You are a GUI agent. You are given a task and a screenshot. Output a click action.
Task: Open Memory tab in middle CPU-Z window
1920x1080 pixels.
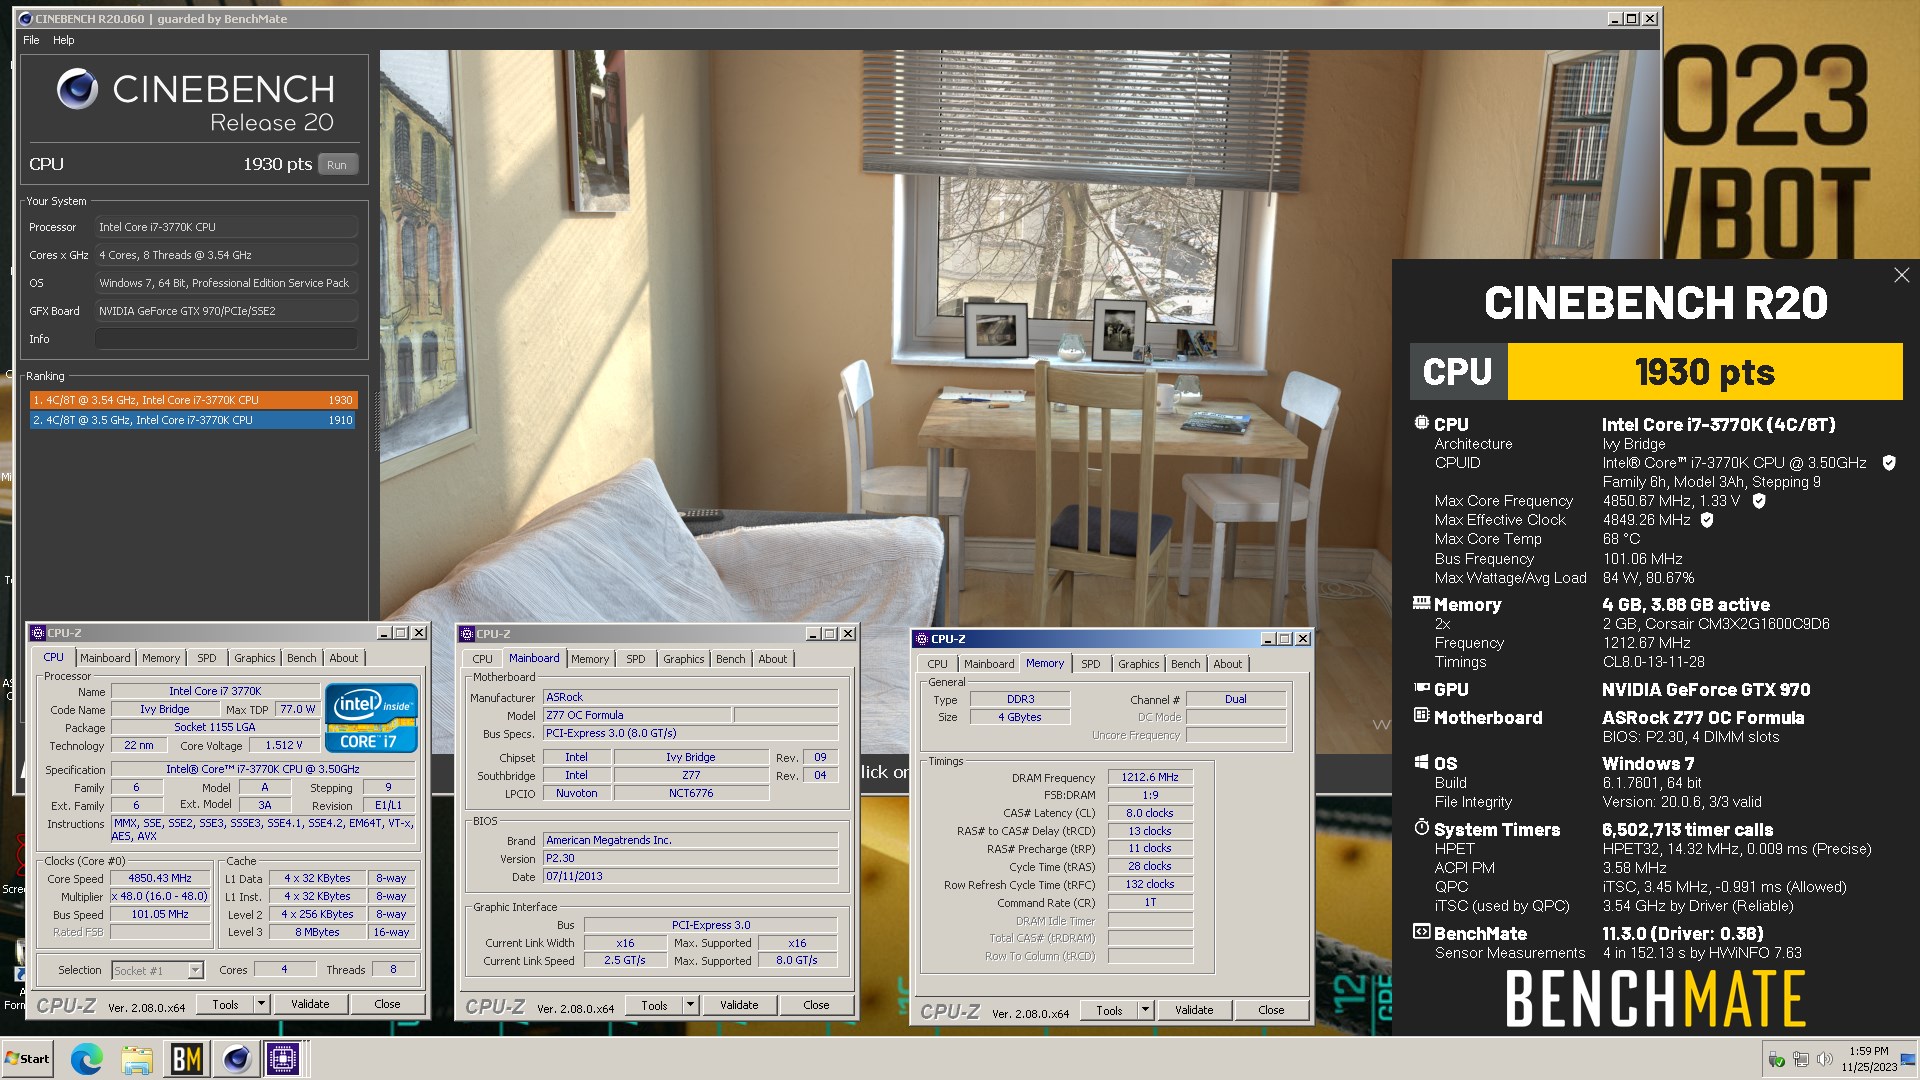590,659
